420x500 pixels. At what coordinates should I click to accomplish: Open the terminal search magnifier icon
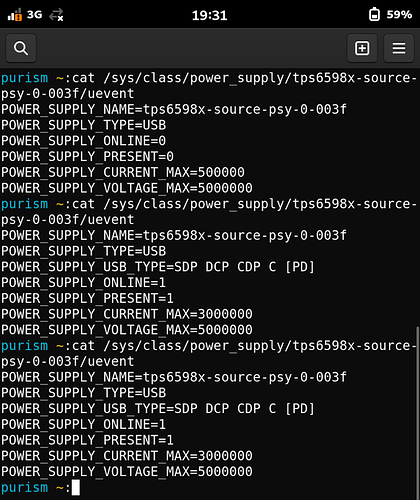[x=21, y=48]
